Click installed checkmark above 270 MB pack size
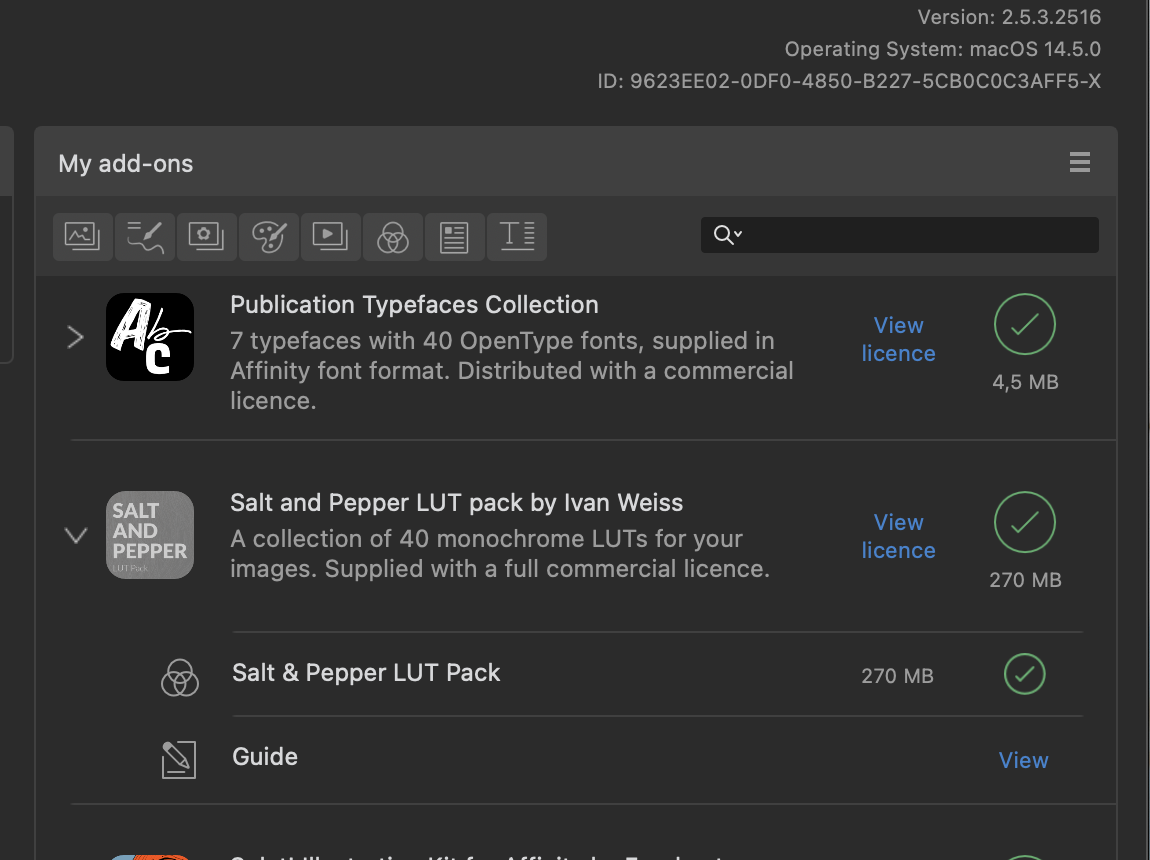 (1025, 522)
